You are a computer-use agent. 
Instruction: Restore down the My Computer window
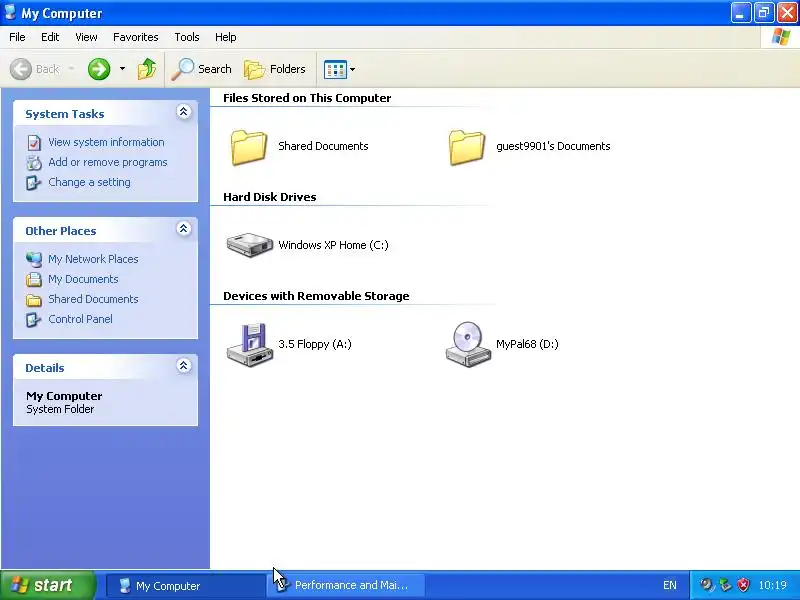(x=764, y=13)
